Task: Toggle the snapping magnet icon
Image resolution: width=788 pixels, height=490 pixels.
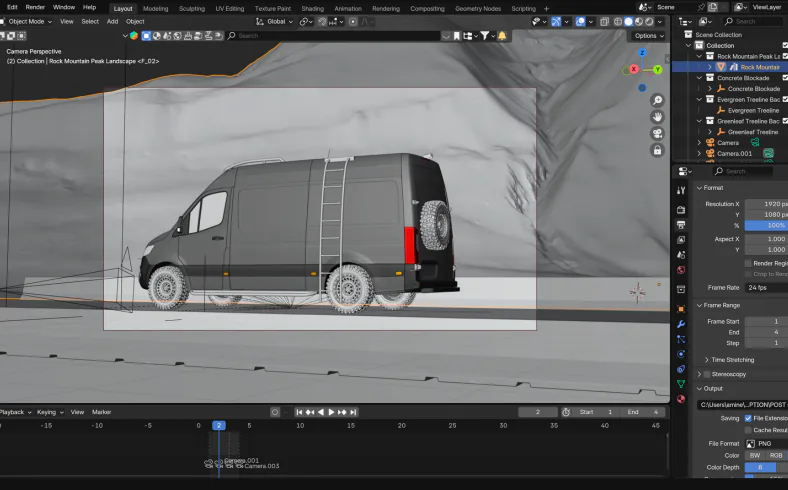Action: coord(322,22)
